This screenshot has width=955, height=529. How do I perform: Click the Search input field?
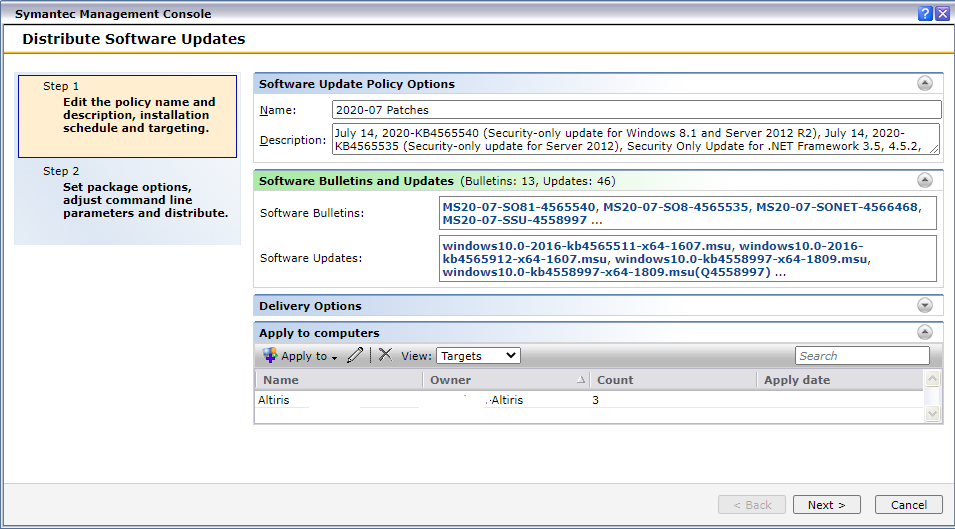862,356
